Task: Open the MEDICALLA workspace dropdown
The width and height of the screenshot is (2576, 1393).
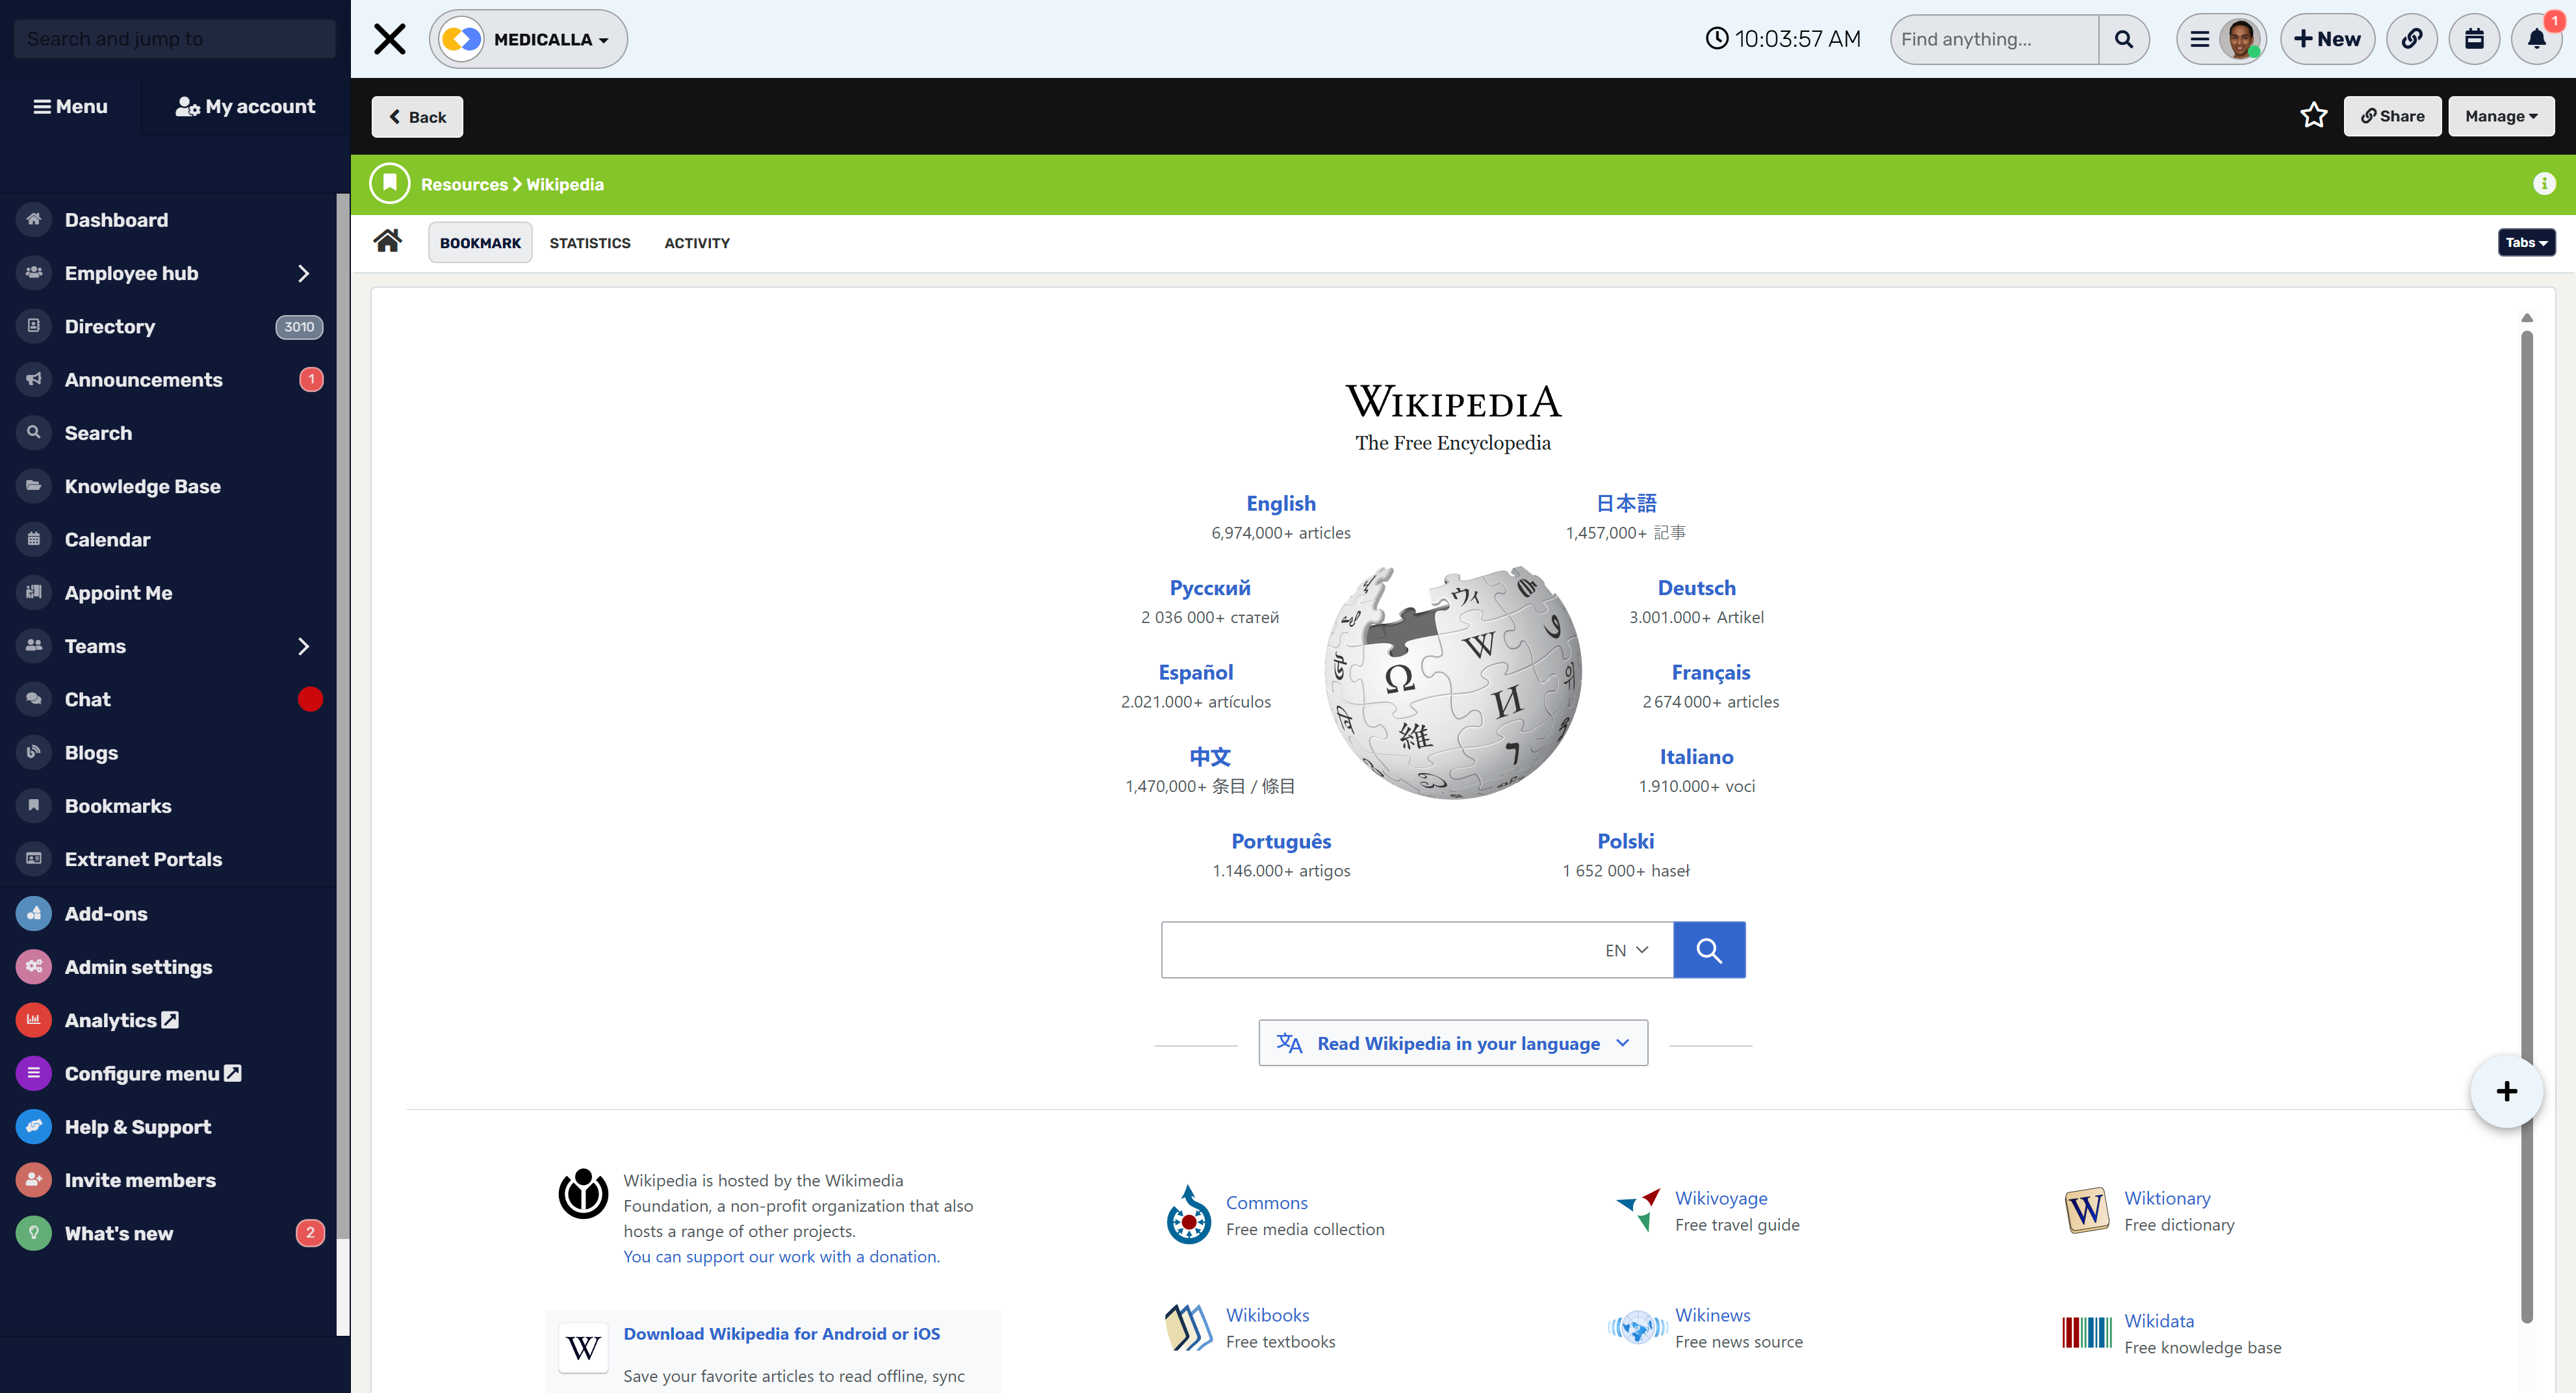Action: [529, 39]
